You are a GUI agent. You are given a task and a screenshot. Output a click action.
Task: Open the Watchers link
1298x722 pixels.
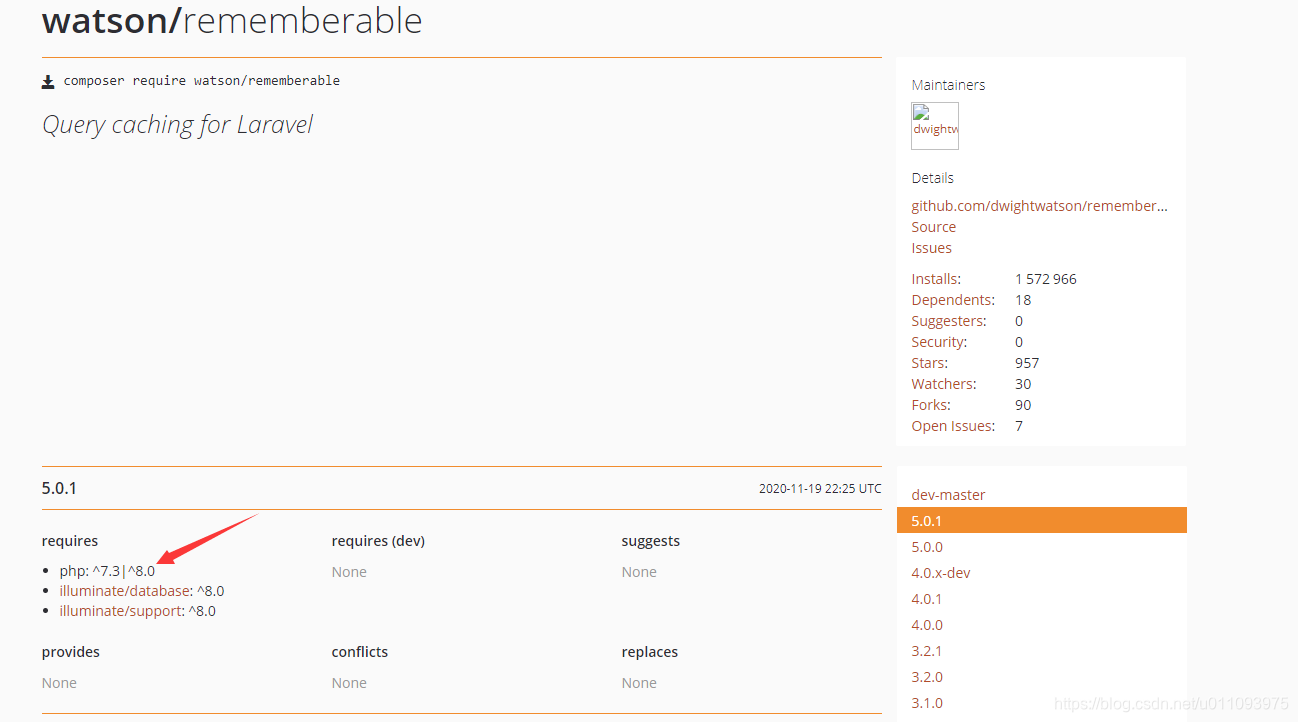(x=944, y=384)
